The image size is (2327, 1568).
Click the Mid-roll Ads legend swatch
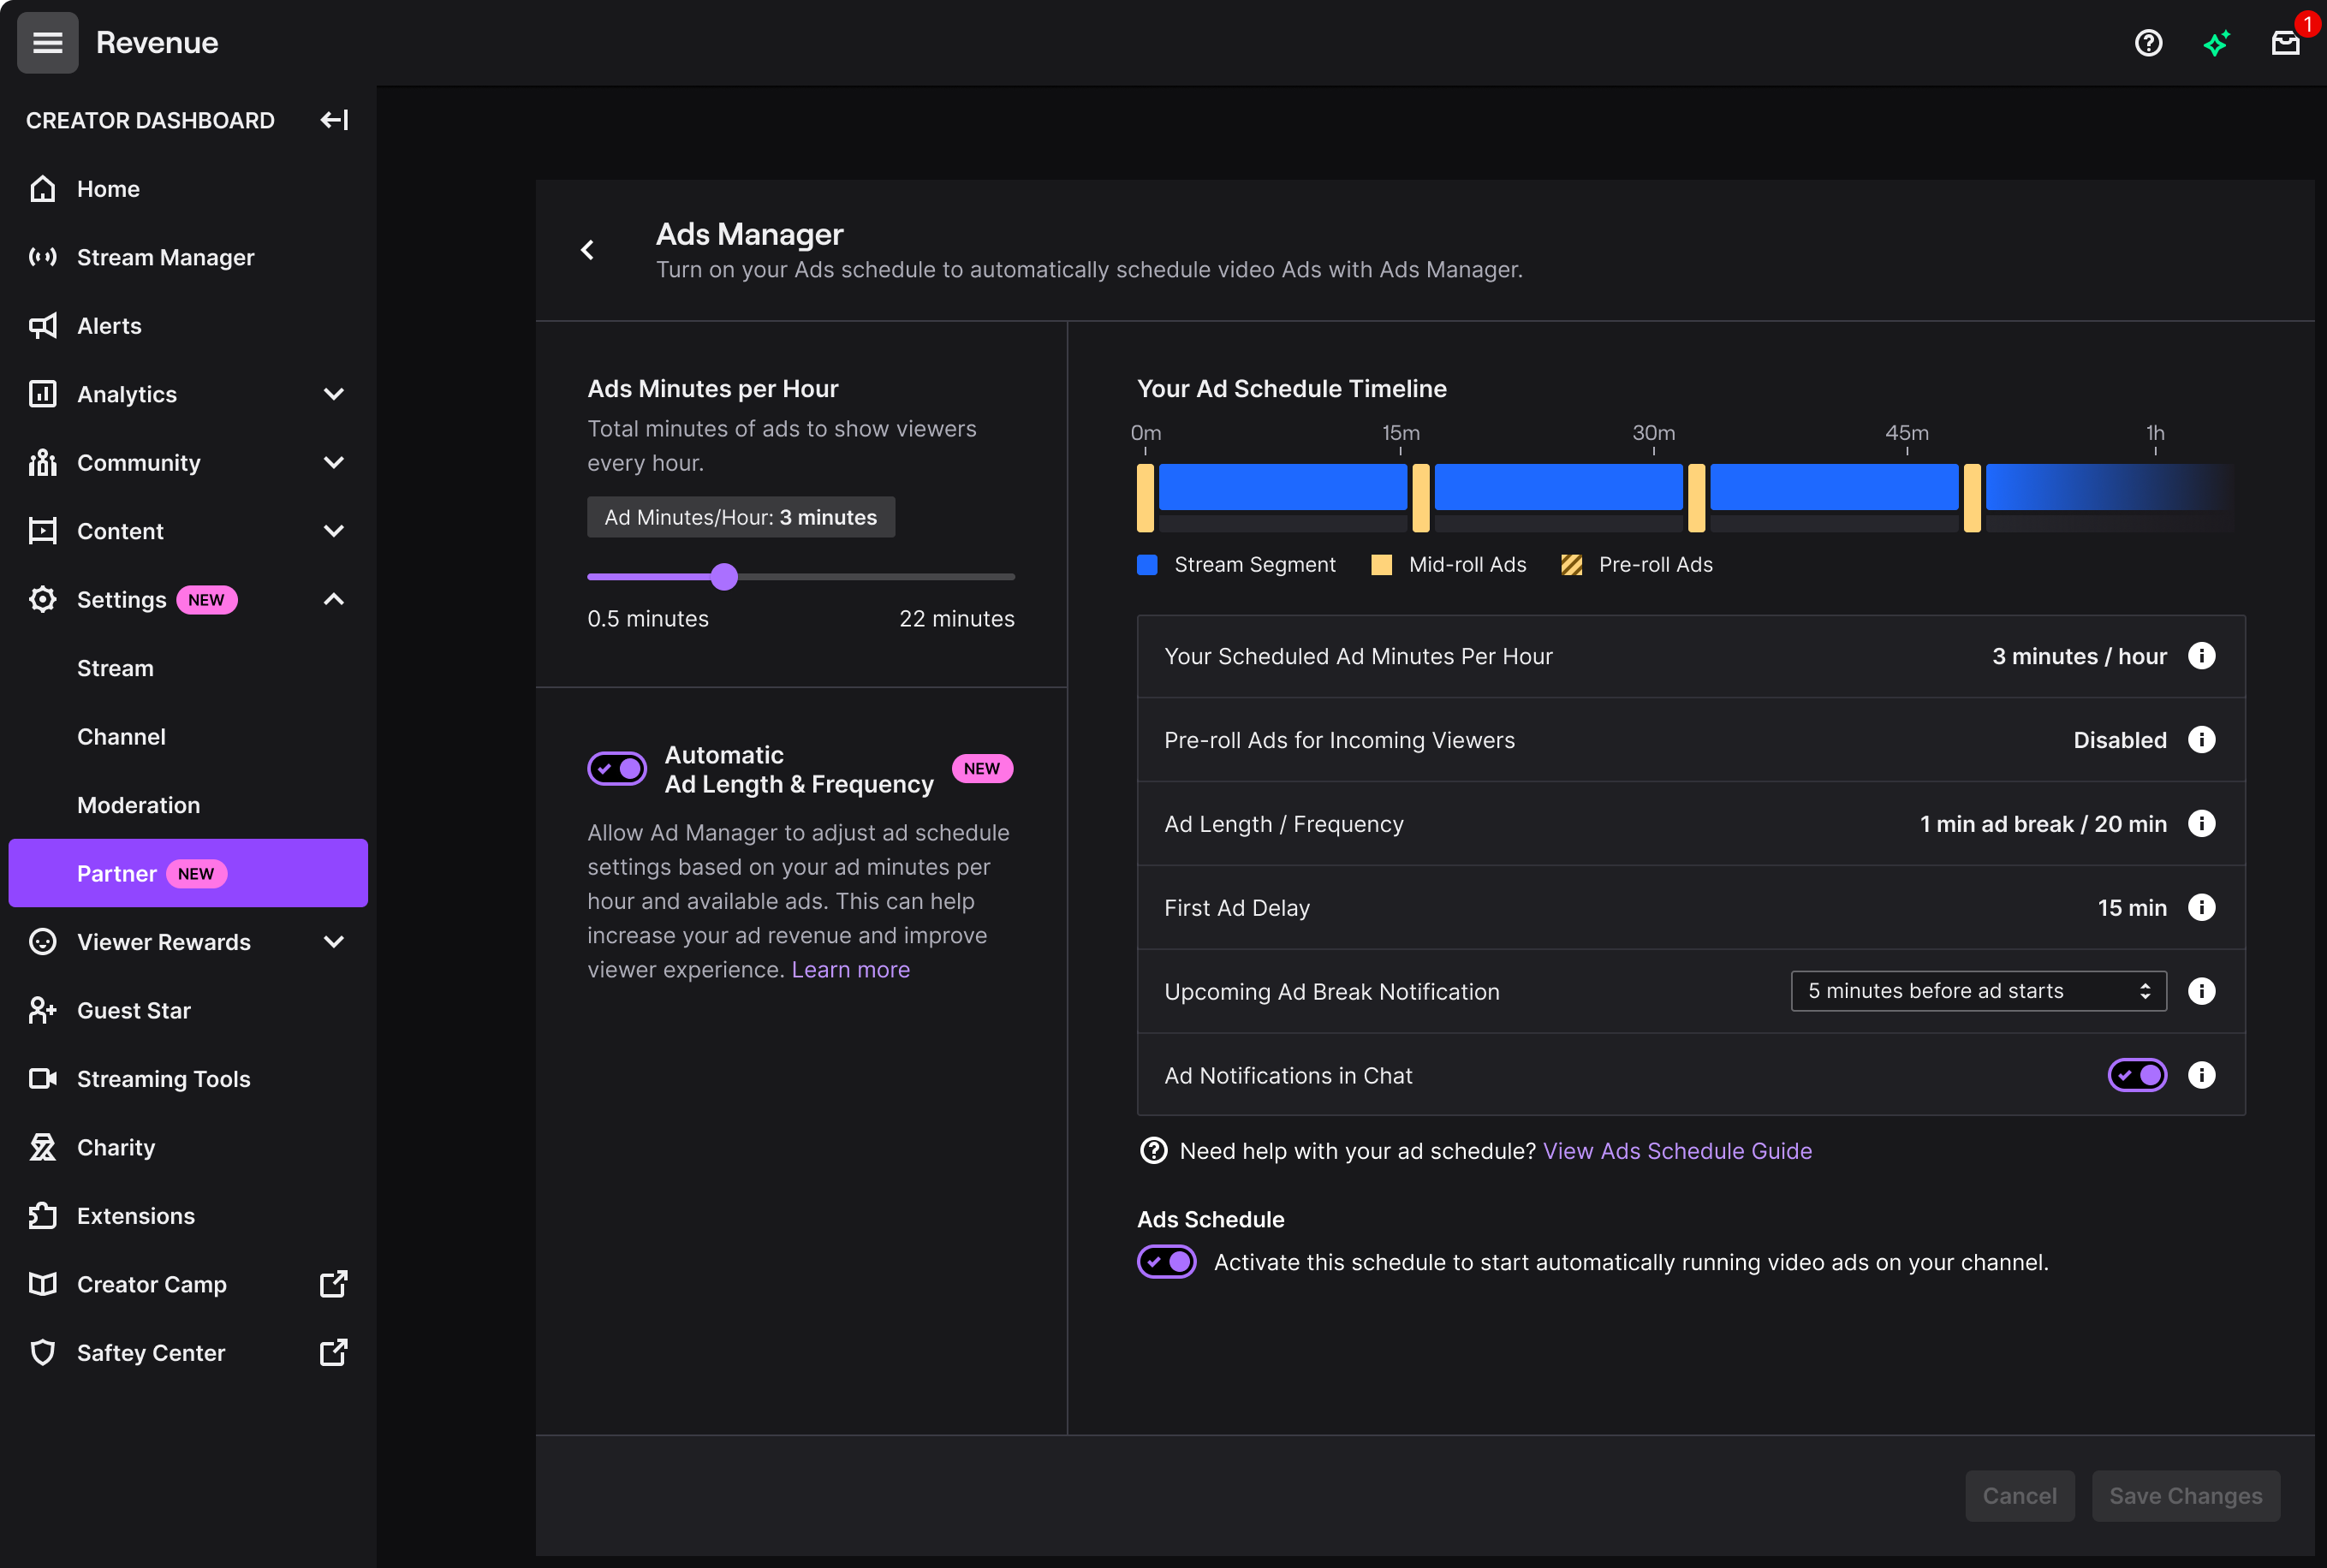1381,565
